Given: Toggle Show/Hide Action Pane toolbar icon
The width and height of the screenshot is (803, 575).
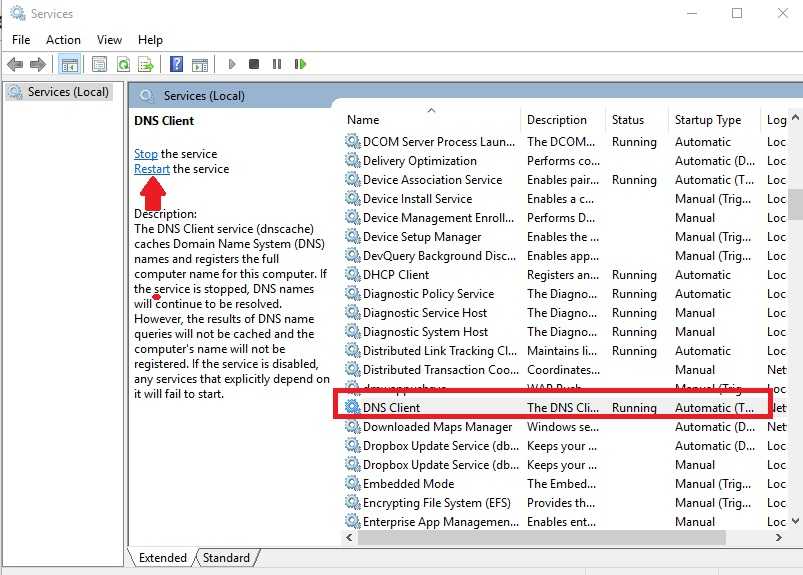Looking at the screenshot, I should [200, 65].
